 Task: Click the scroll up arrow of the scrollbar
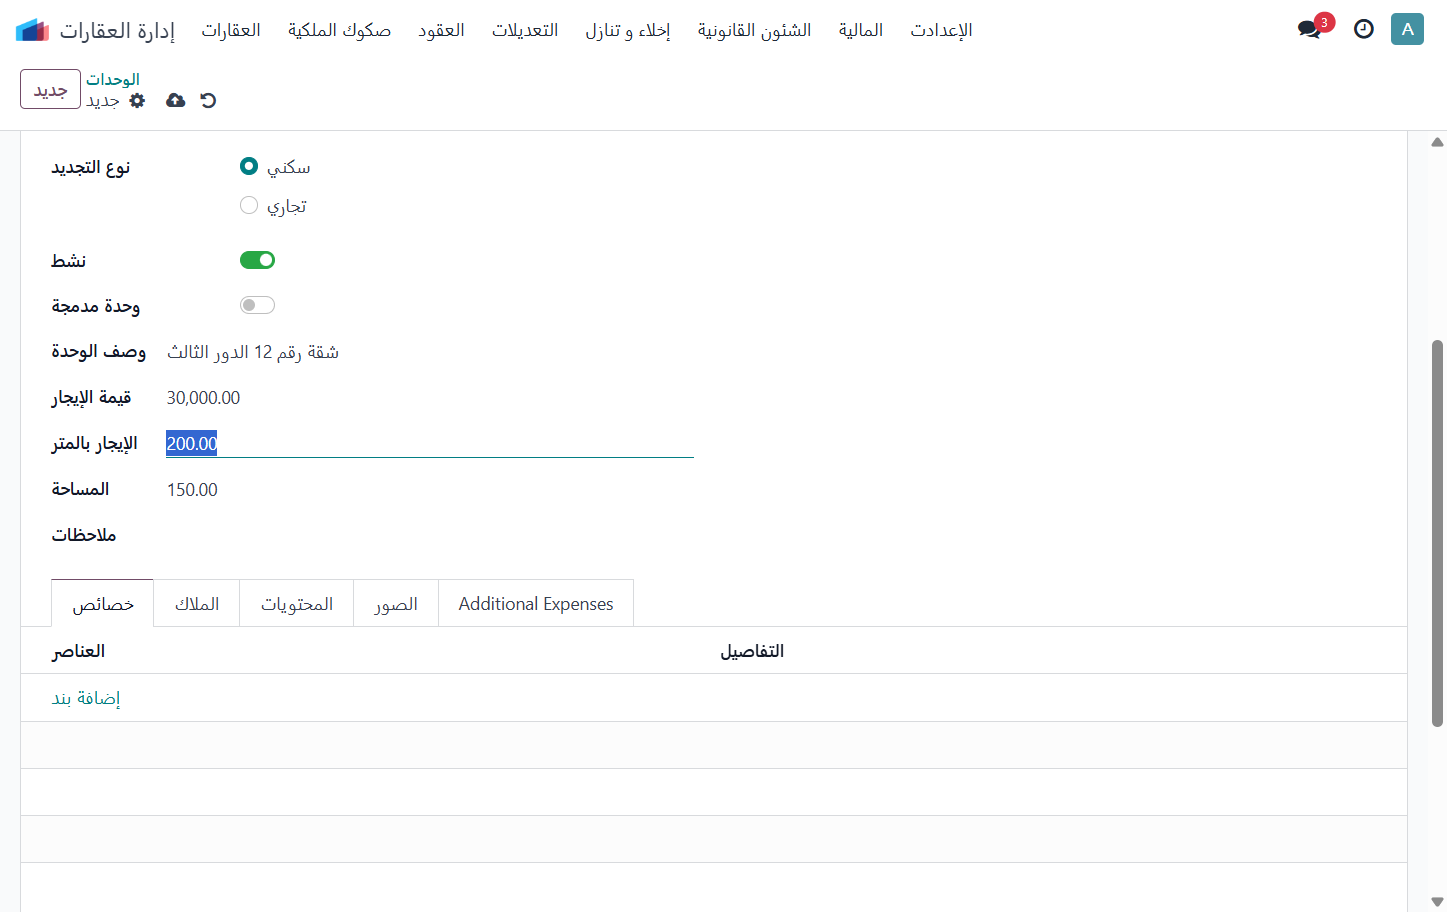pyautogui.click(x=1437, y=142)
